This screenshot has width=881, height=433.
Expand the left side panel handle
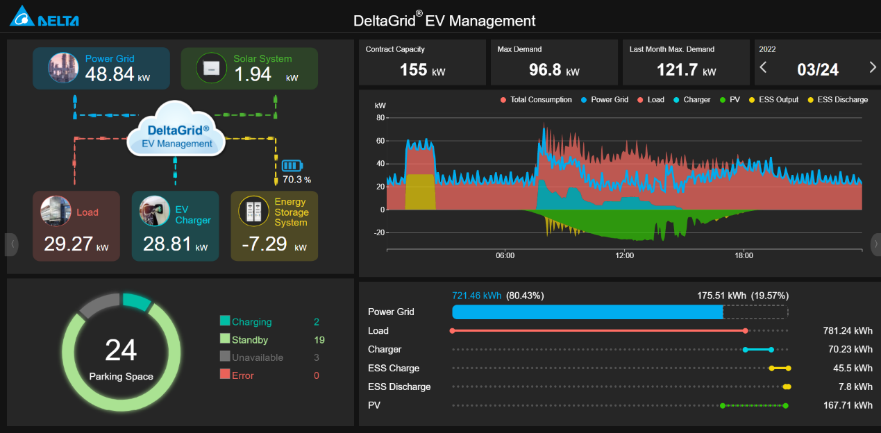12,243
